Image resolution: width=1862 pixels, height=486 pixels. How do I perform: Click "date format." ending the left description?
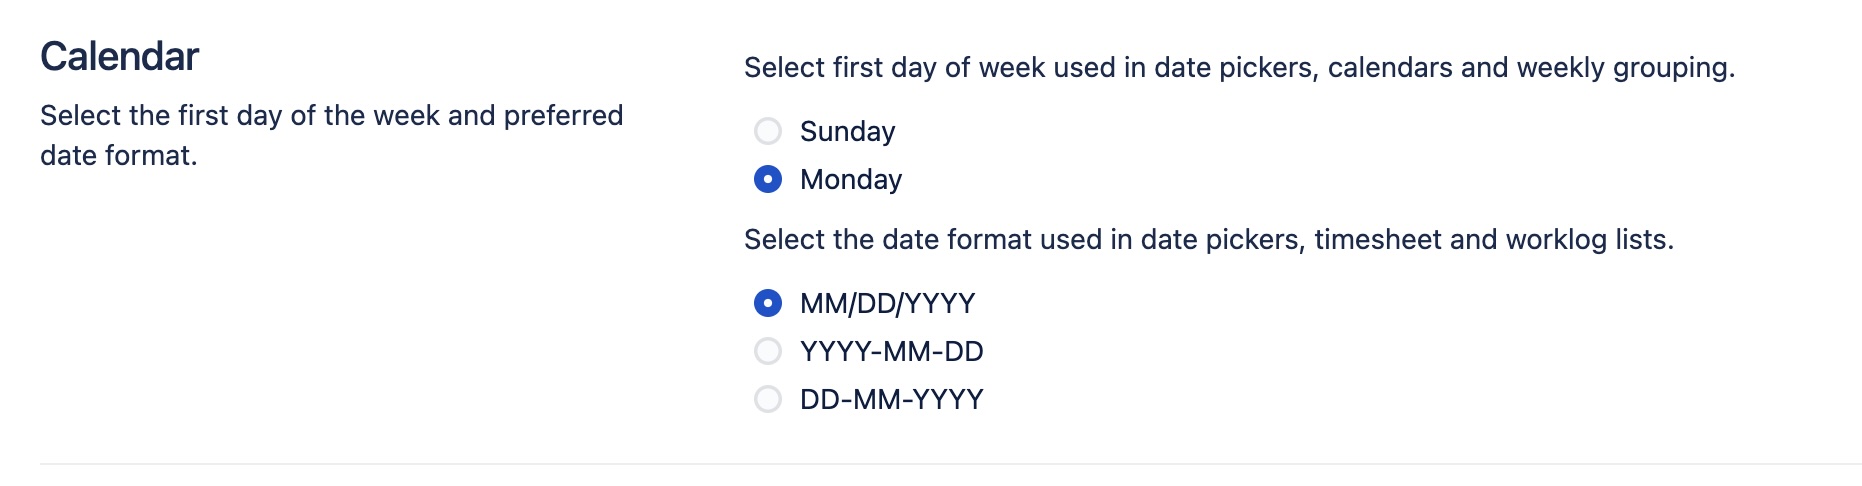[x=118, y=156]
